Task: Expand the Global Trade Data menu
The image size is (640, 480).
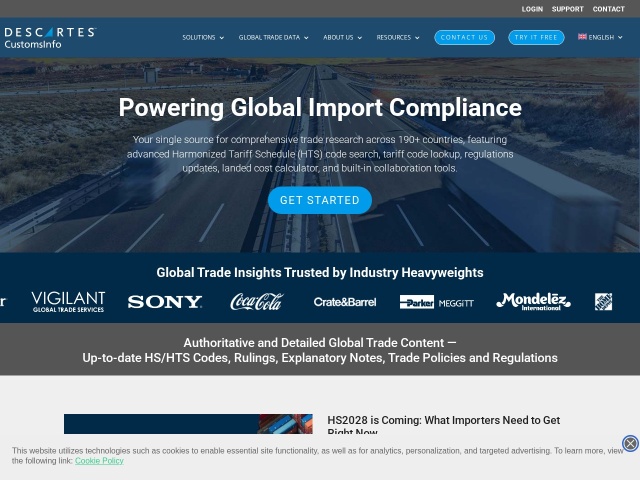Action: 273,38
